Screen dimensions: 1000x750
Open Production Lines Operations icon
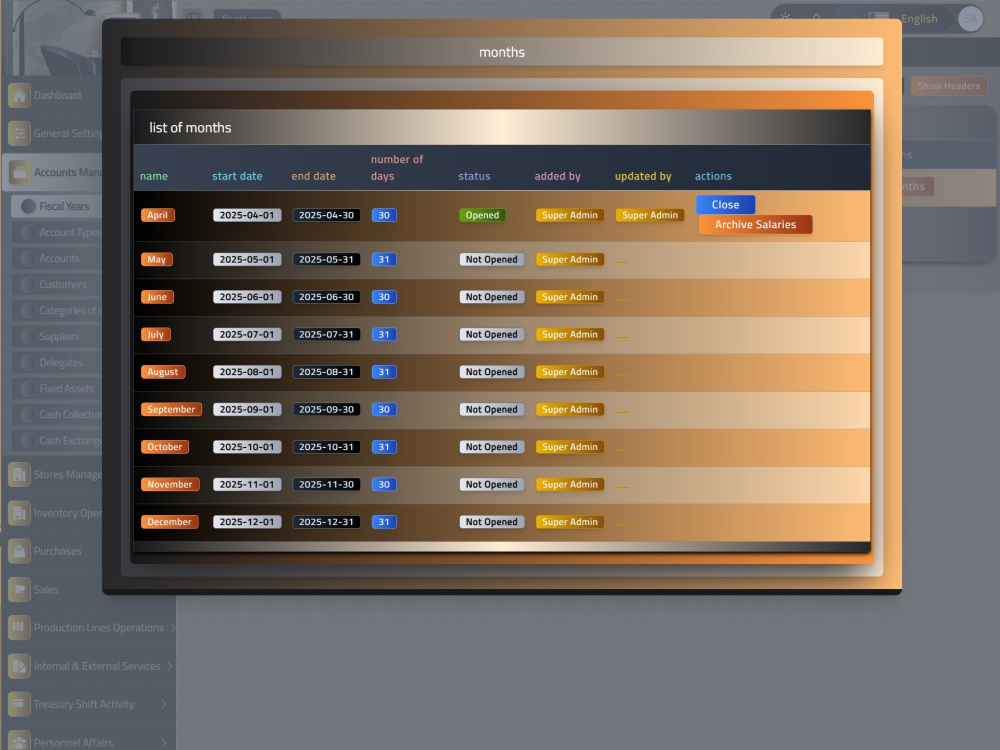19,628
